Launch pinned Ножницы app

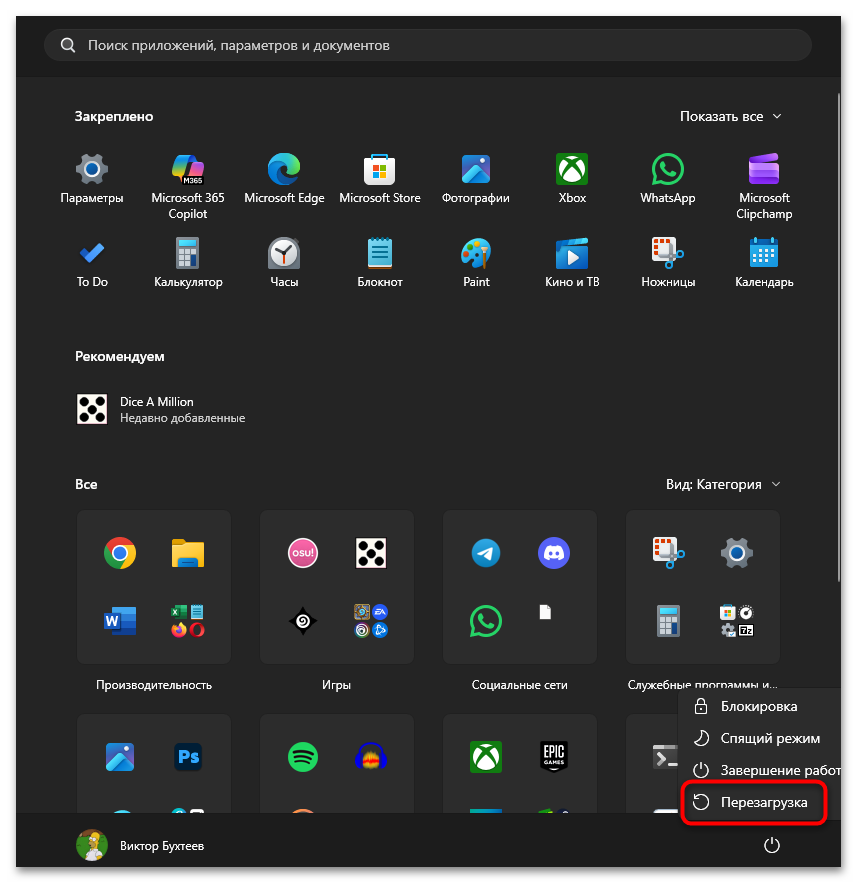pyautogui.click(x=668, y=263)
